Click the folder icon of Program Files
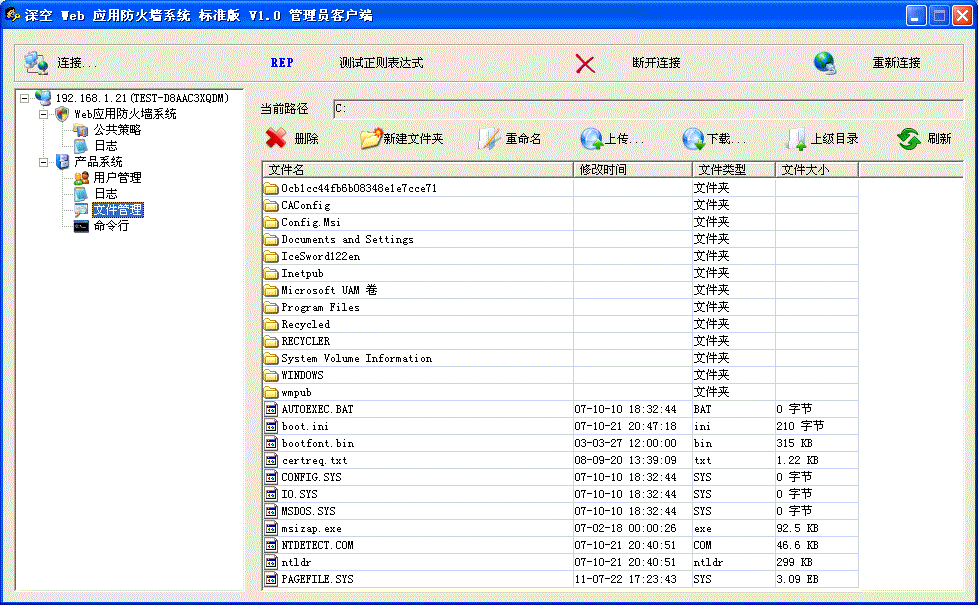978x605 pixels. (271, 307)
